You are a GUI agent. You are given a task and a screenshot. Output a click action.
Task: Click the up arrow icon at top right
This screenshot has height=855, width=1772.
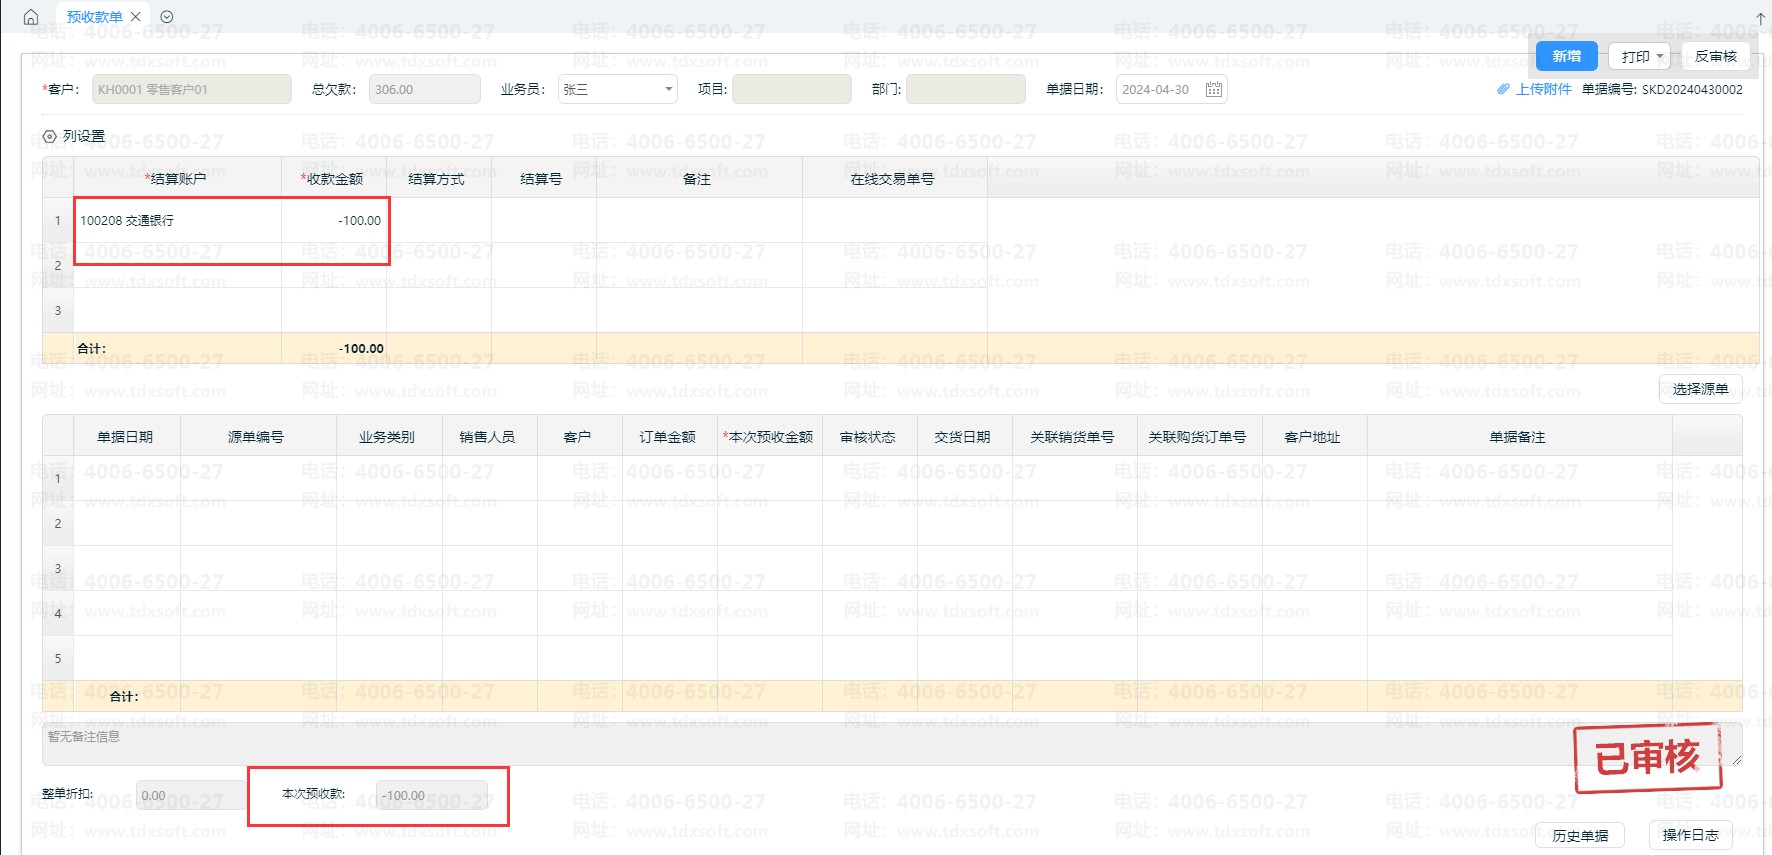coord(1761,18)
